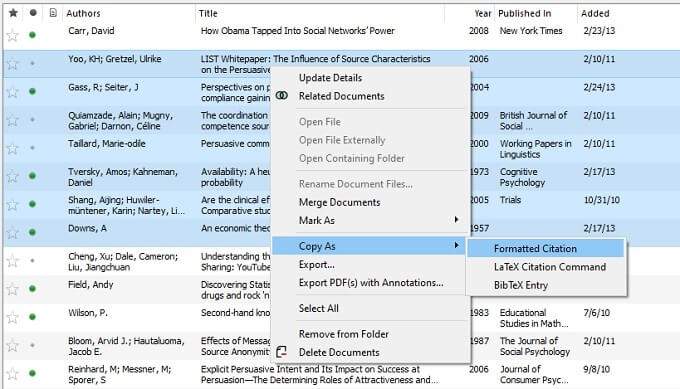Toggle unread dot for Cheng, Xu
Image resolution: width=680 pixels, height=389 pixels.
33,261
